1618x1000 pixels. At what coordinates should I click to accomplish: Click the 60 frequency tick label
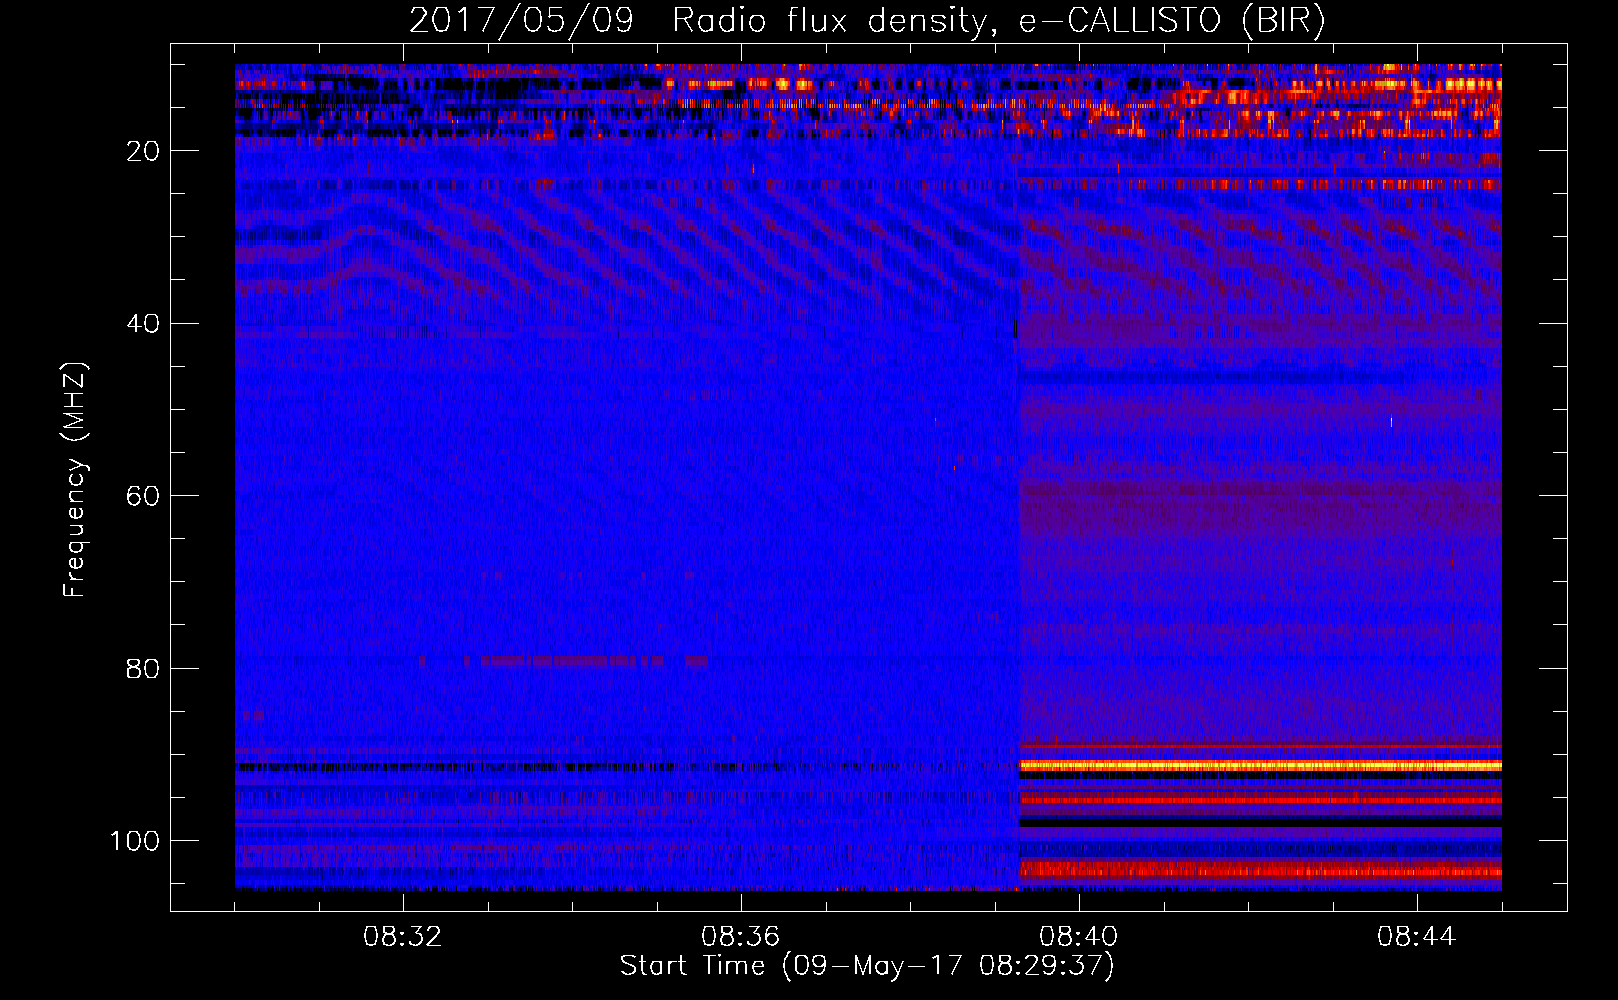[x=143, y=496]
